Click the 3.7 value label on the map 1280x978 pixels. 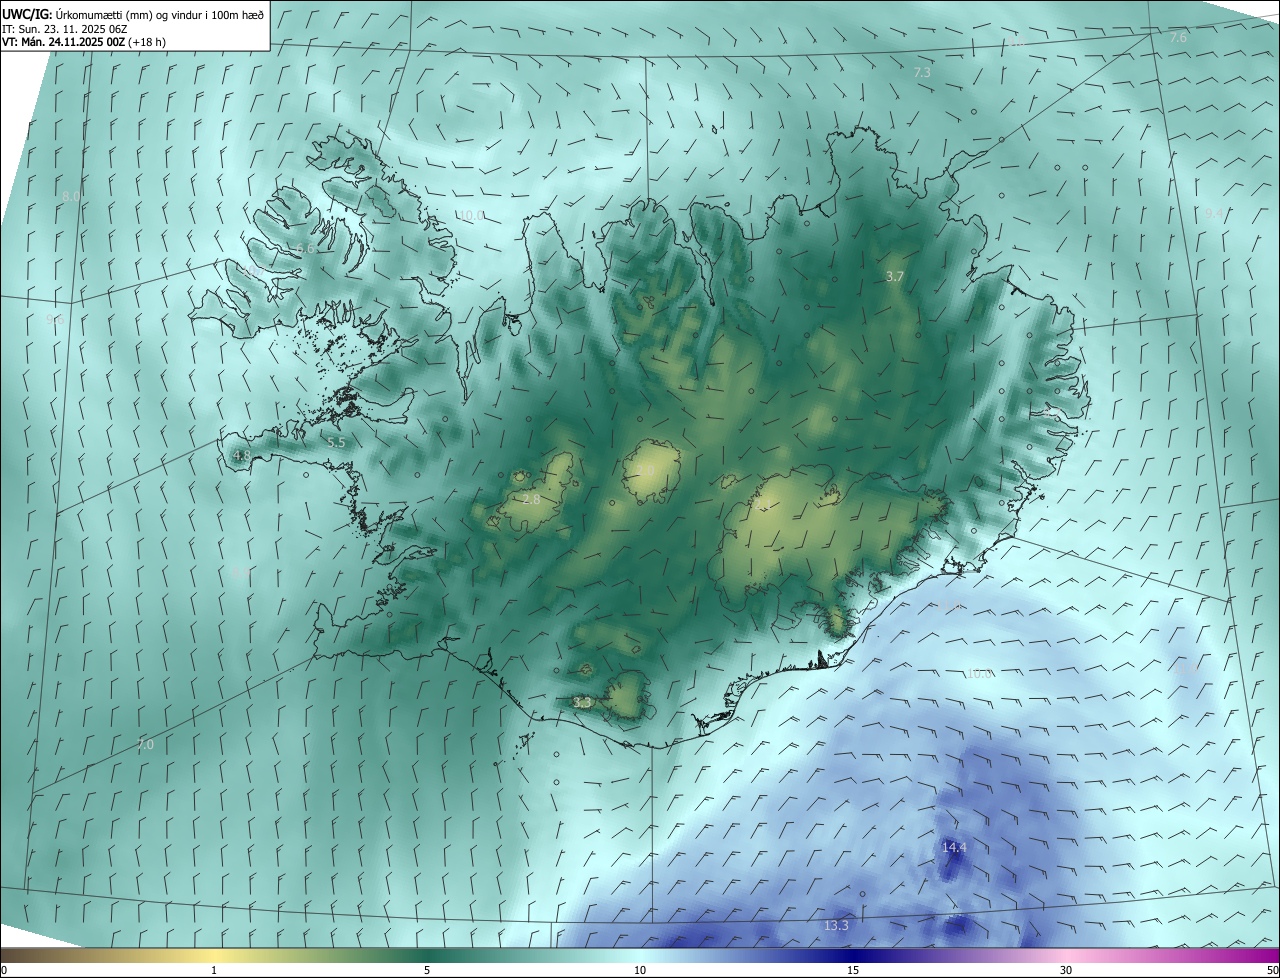pos(895,276)
